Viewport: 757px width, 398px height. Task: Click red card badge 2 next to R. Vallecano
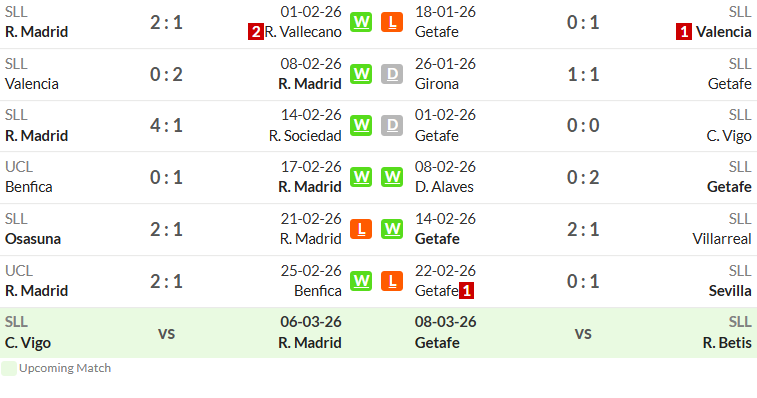coord(256,32)
